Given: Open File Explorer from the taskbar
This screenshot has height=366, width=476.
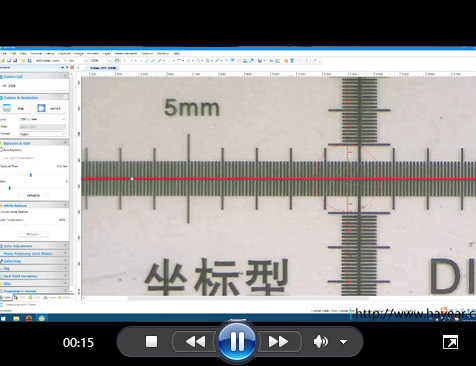Looking at the screenshot, I should click(x=16, y=318).
